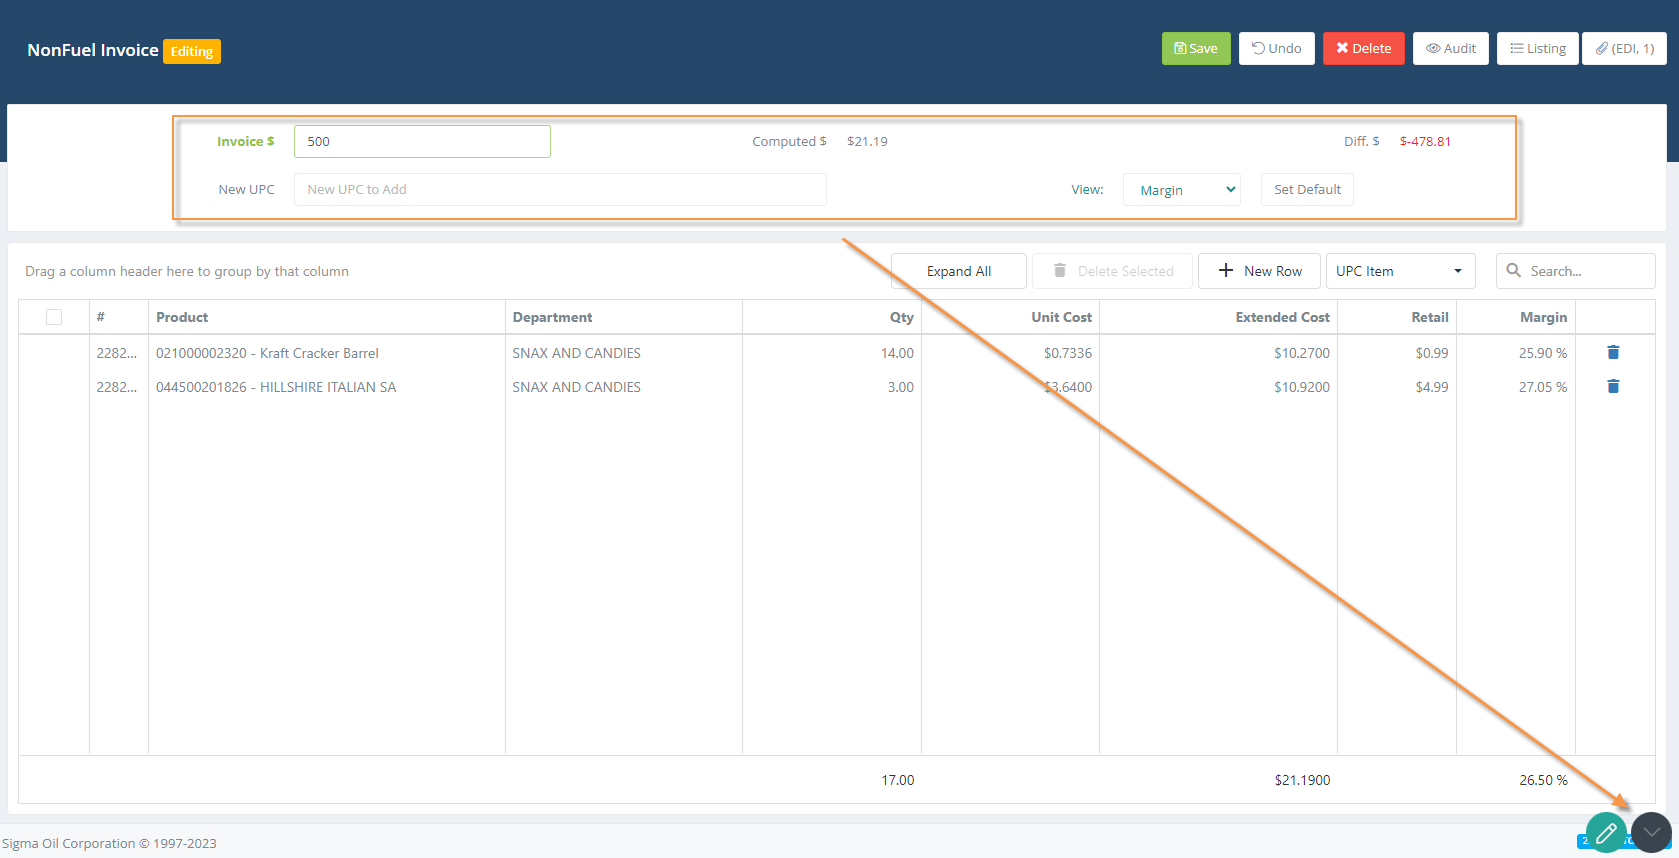Go to the Listing page
The height and width of the screenshot is (858, 1679).
point(1538,48)
